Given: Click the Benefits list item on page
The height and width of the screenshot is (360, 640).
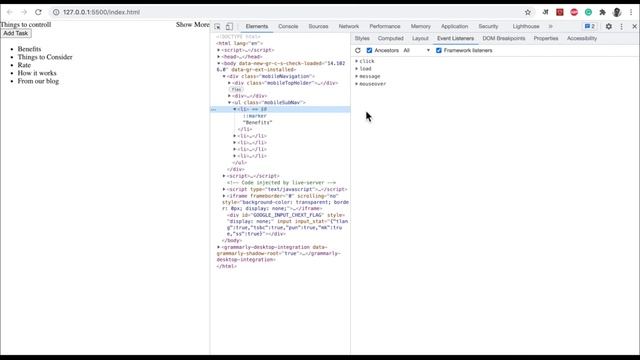Looking at the screenshot, I should coord(29,49).
